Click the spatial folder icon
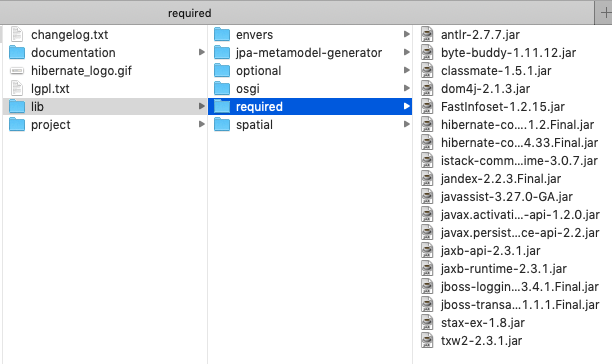The width and height of the screenshot is (612, 364). [222, 124]
